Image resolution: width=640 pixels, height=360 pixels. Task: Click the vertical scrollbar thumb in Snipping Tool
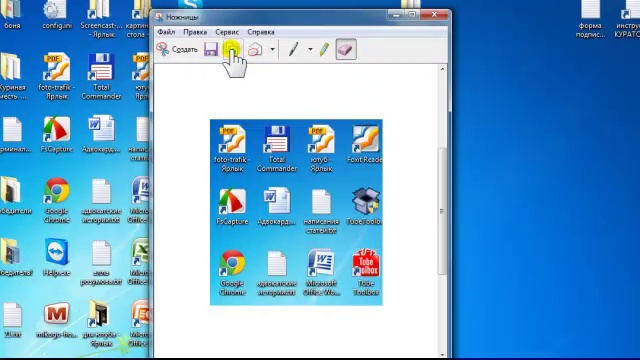tap(442, 211)
